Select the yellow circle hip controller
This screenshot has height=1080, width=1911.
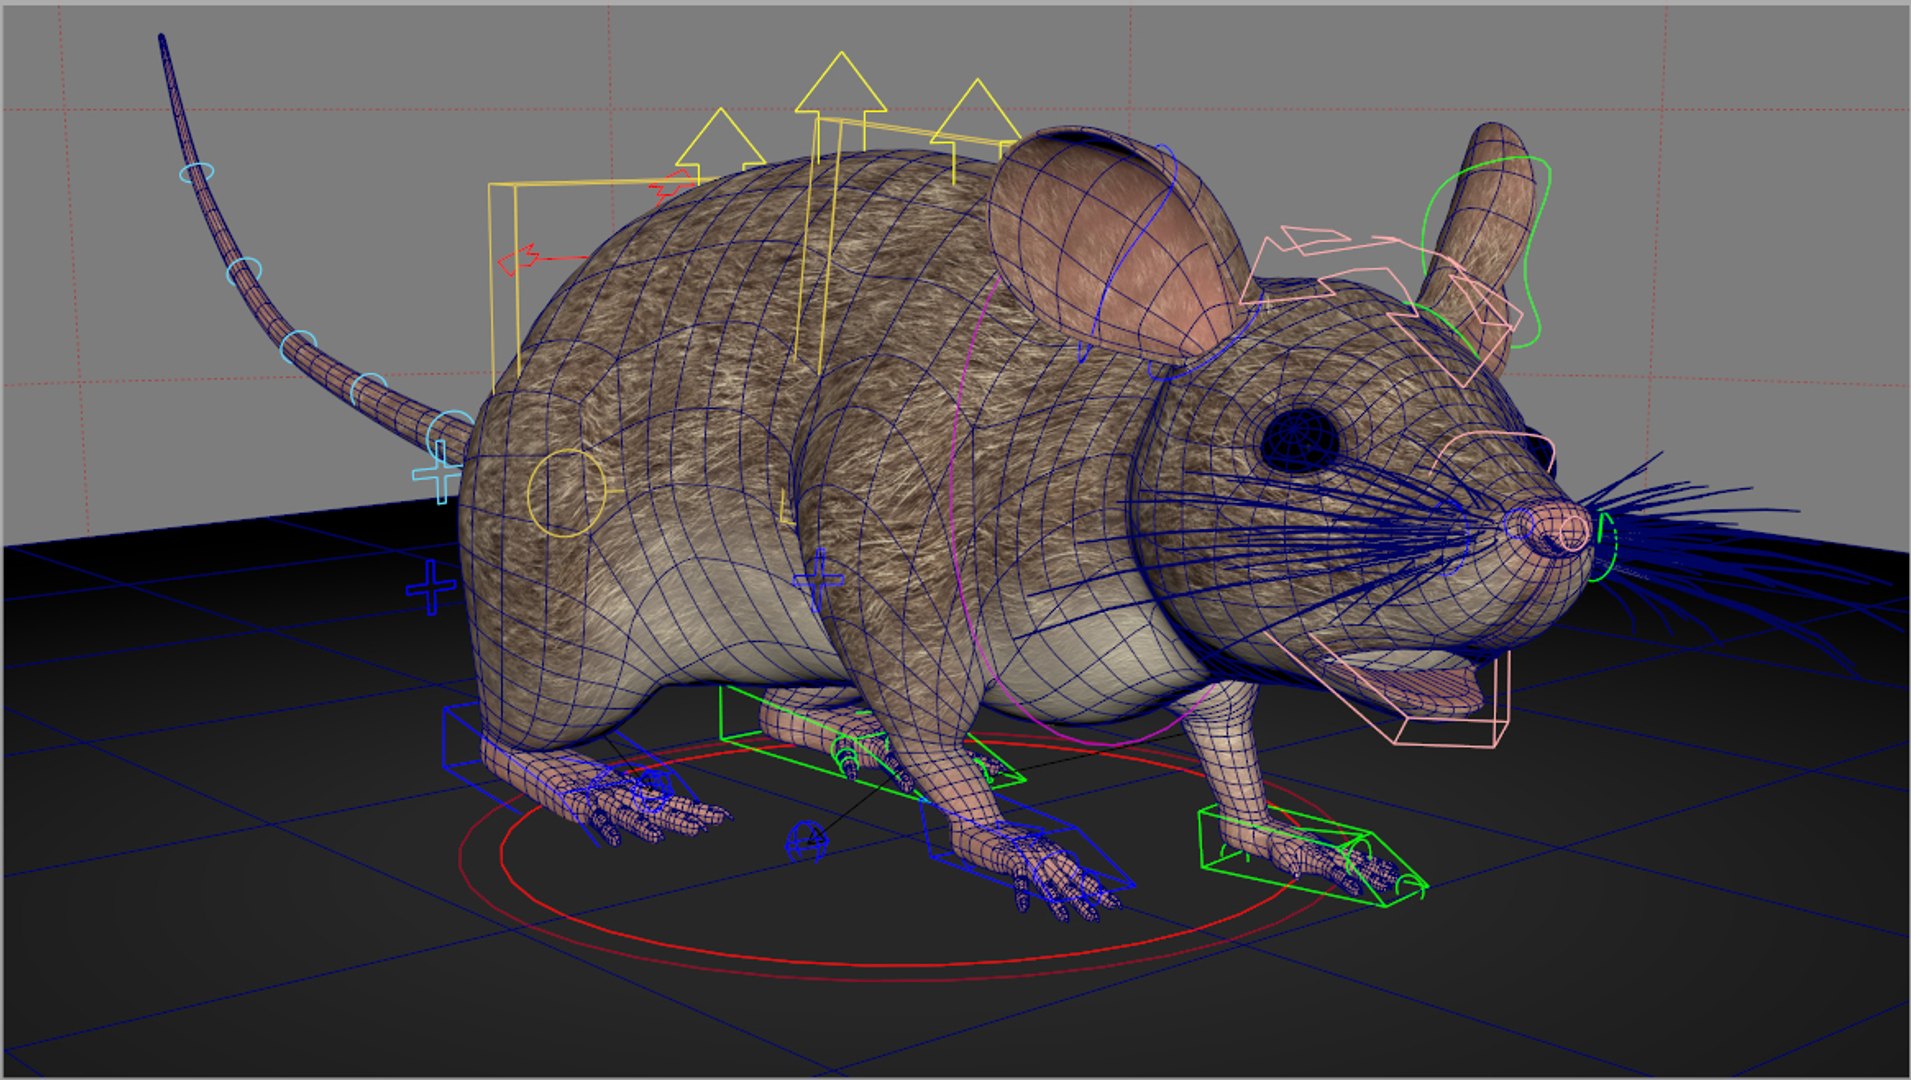coord(566,492)
